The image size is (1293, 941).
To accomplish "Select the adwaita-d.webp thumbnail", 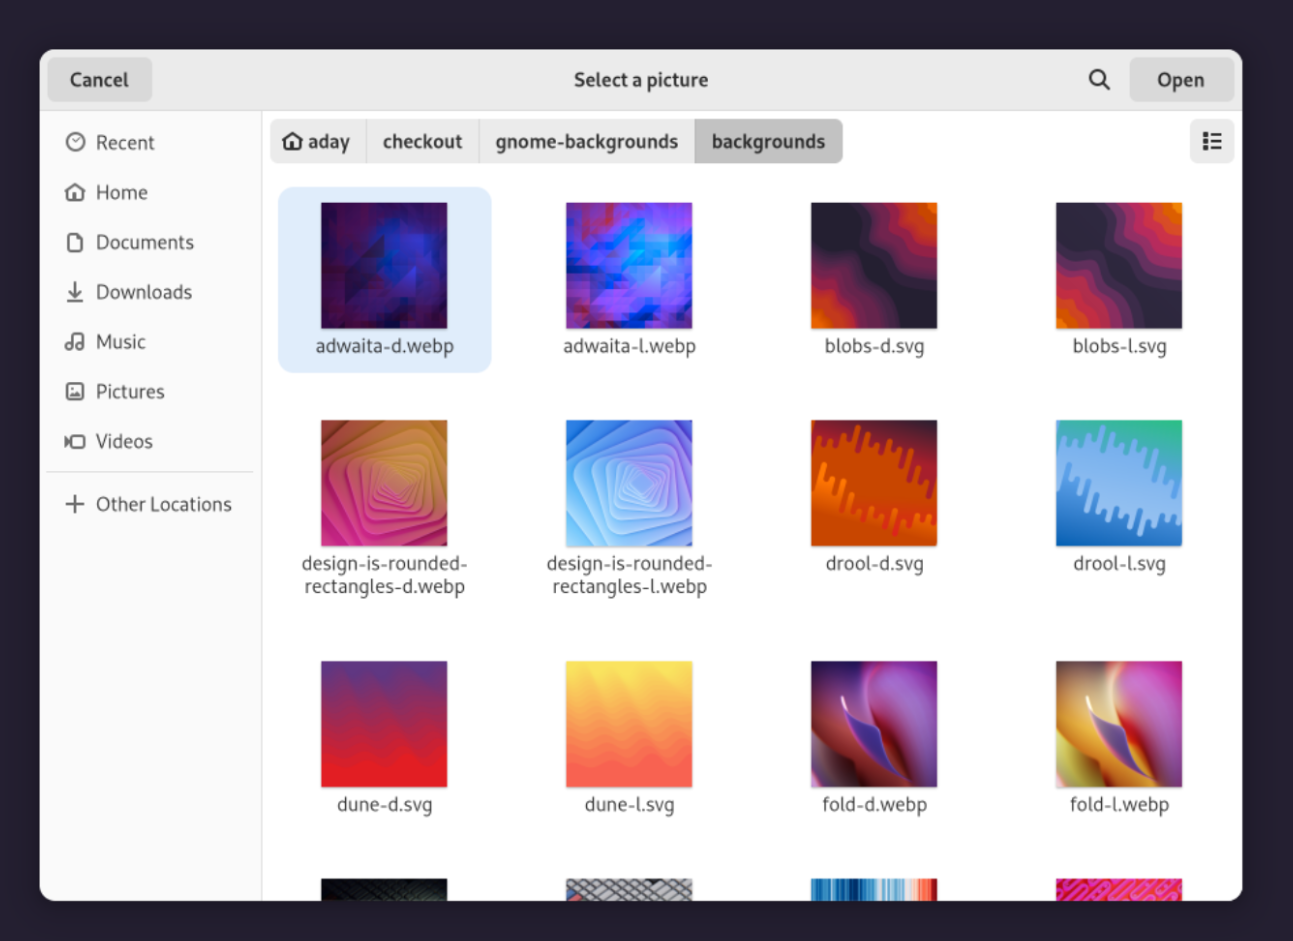I will coord(384,266).
